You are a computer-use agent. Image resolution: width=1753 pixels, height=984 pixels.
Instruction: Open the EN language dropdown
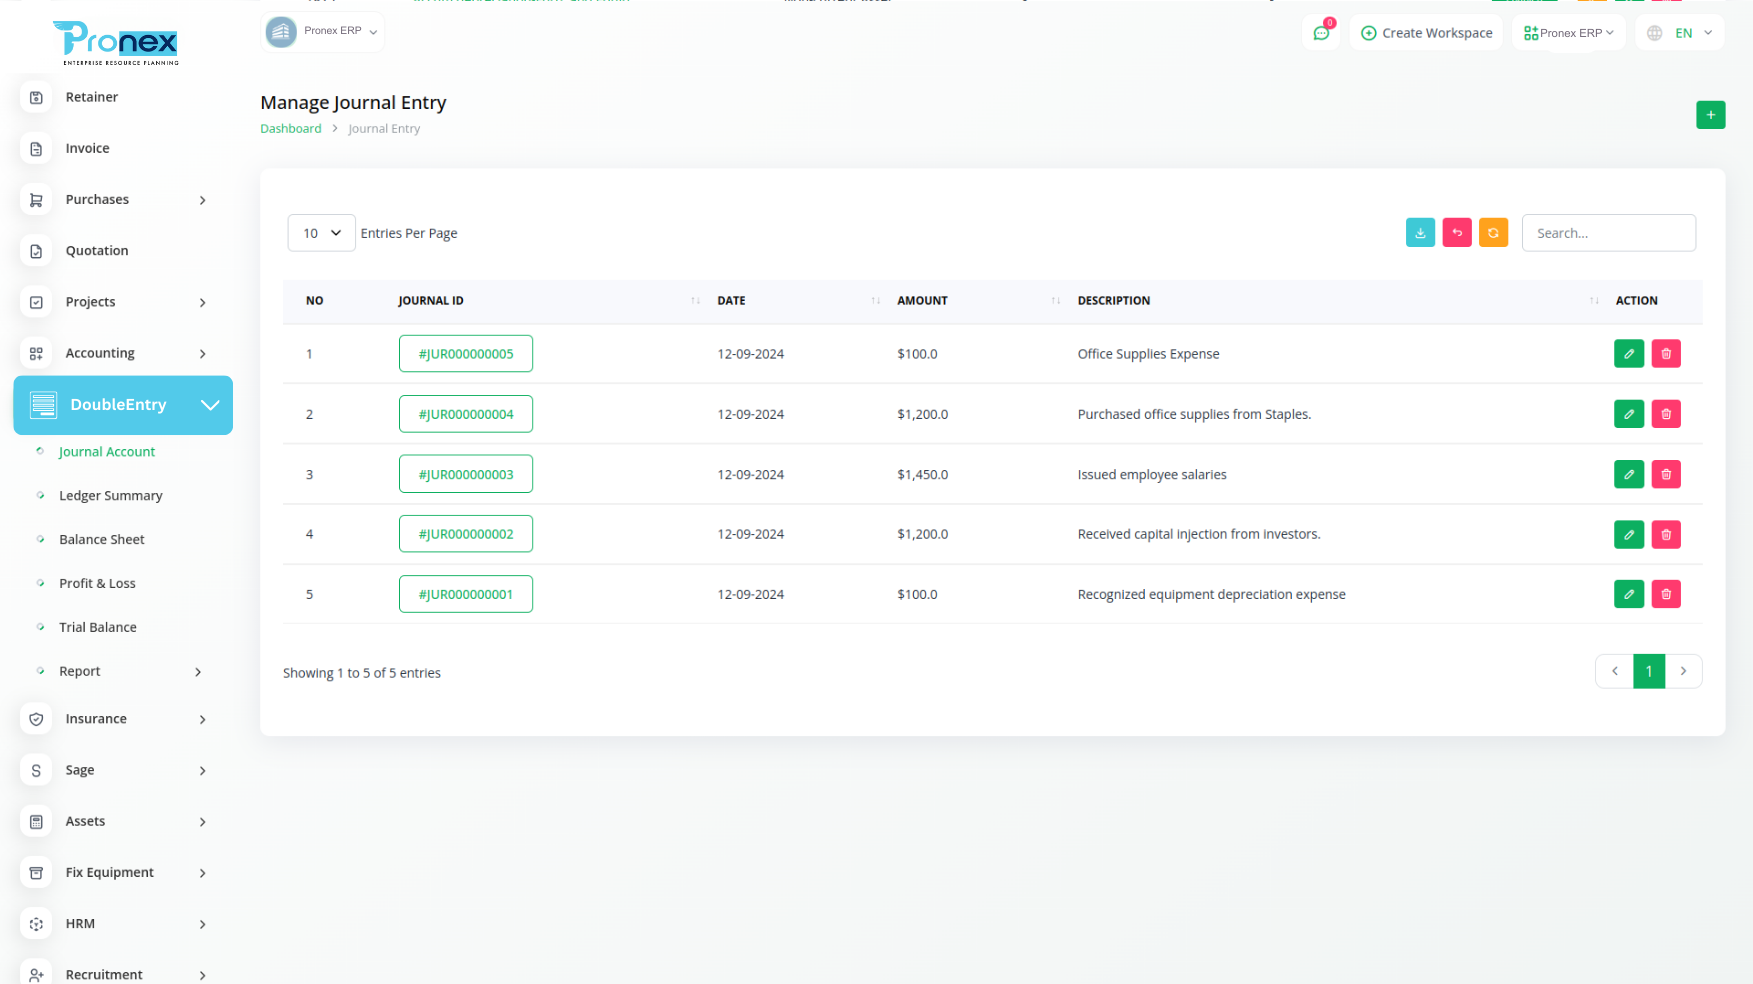point(1680,33)
